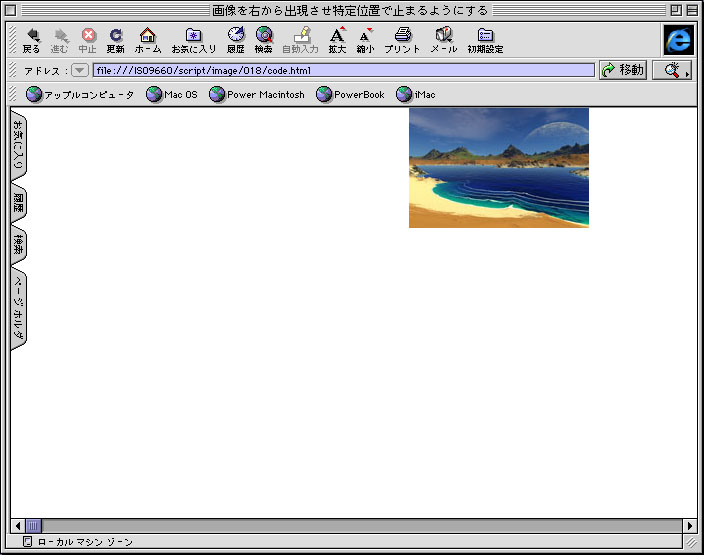Open the アップルコンピュータ favorites link
The image size is (704, 555).
pyautogui.click(x=79, y=95)
